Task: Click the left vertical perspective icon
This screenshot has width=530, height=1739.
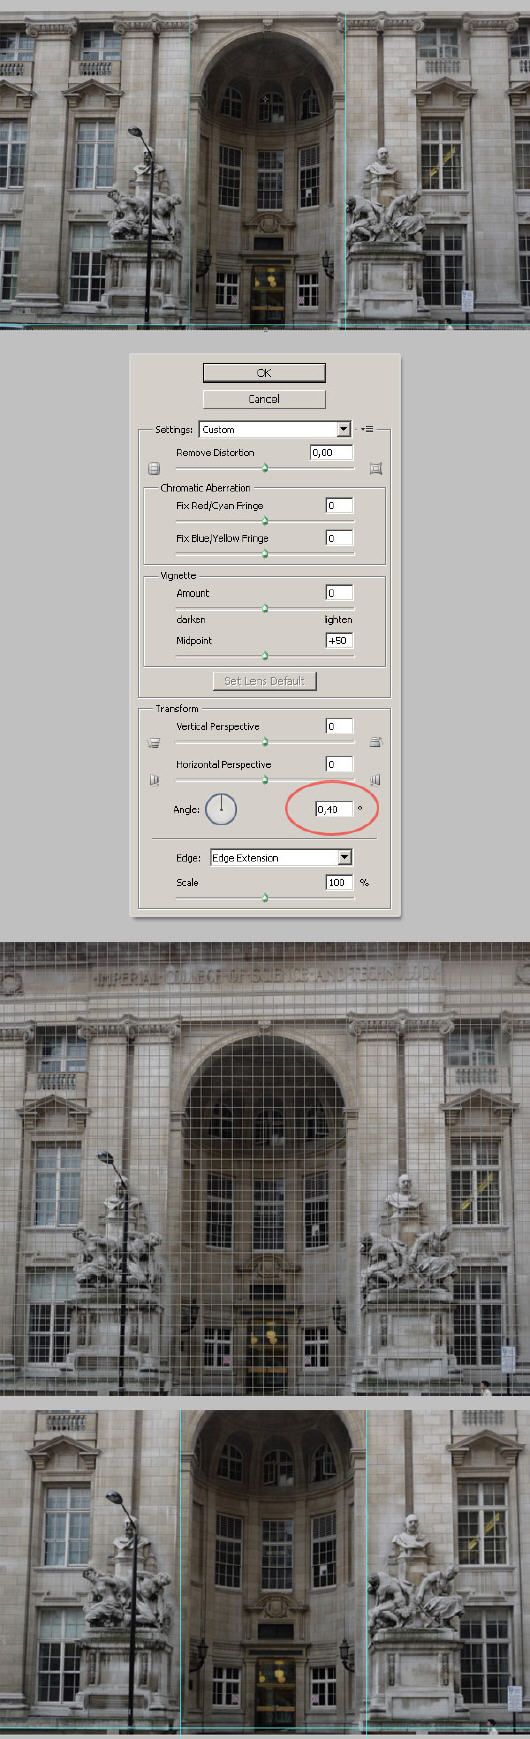Action: point(154,742)
